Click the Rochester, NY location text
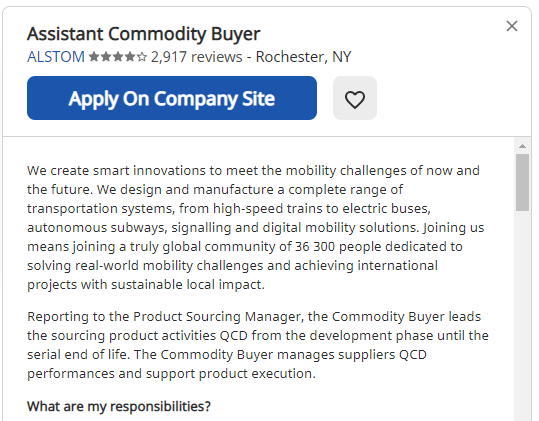The image size is (539, 421). [x=303, y=57]
